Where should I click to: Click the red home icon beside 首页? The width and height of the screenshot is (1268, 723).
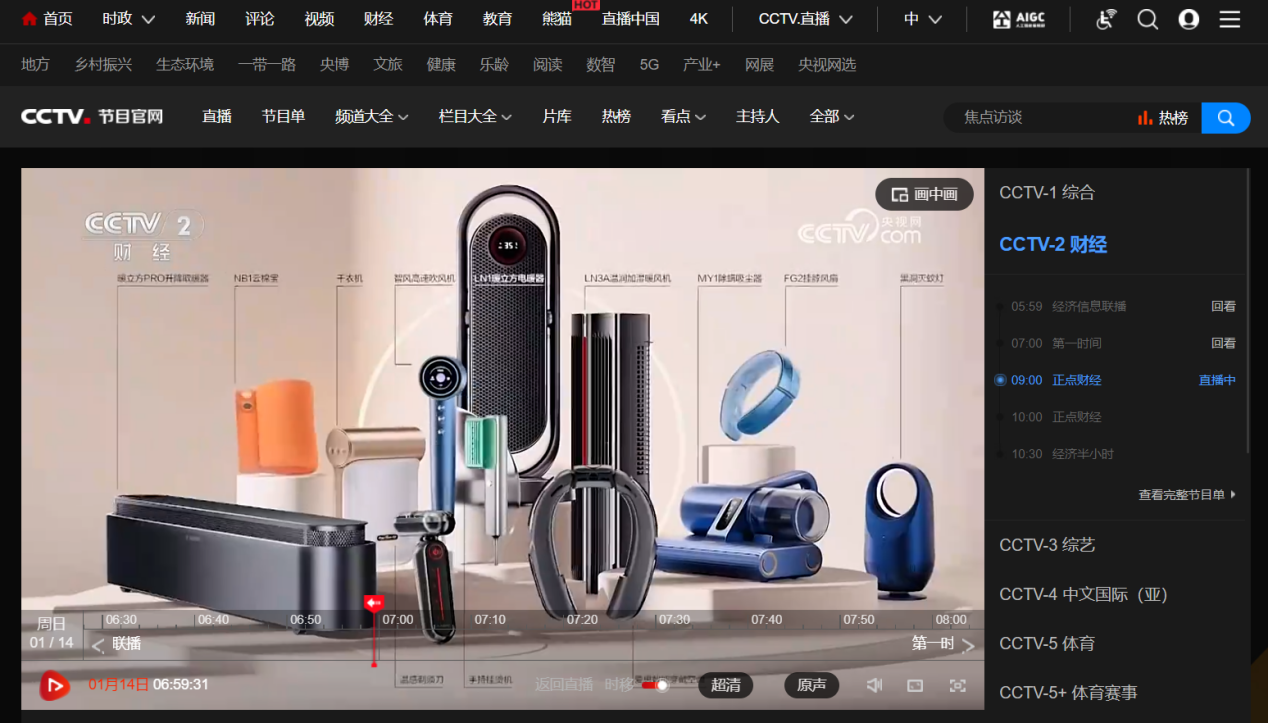[x=29, y=19]
